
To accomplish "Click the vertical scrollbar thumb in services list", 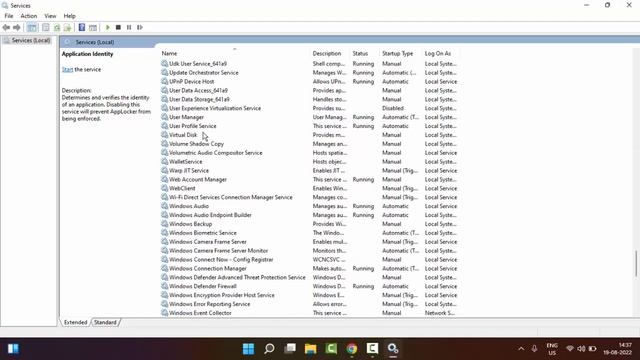I will click(636, 263).
